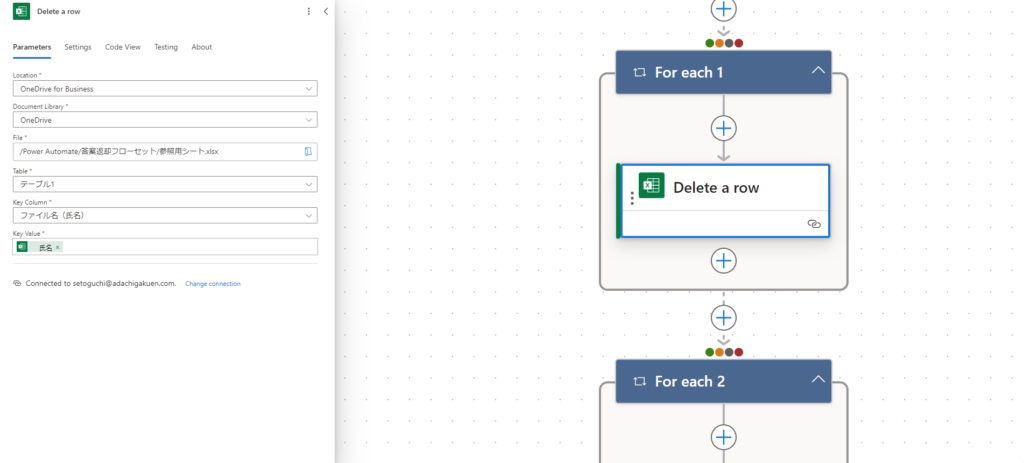The height and width of the screenshot is (463, 1024).
Task: Select the For each 1 header
Action: [724, 72]
